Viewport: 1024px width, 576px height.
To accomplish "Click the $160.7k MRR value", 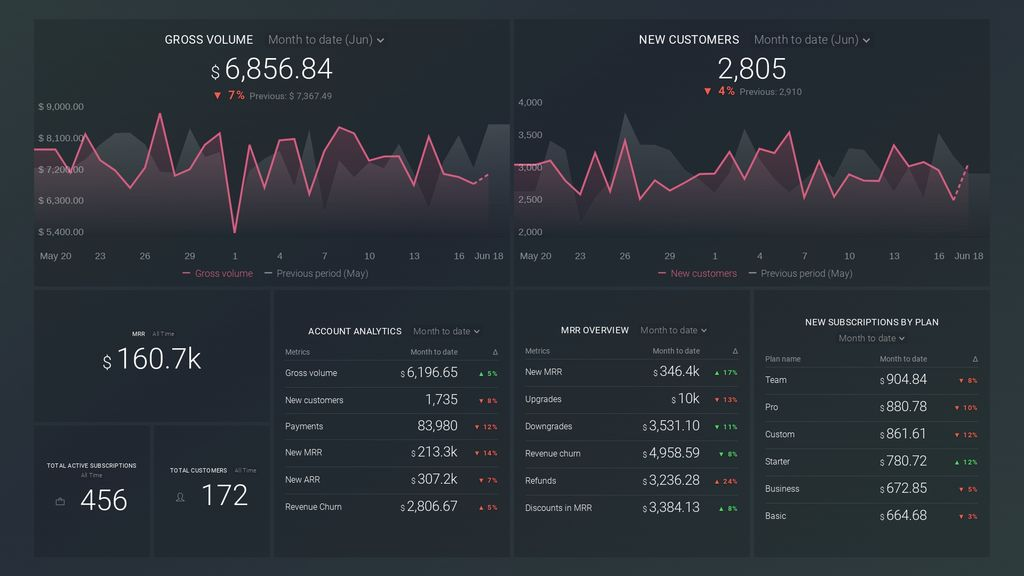I will [x=152, y=359].
